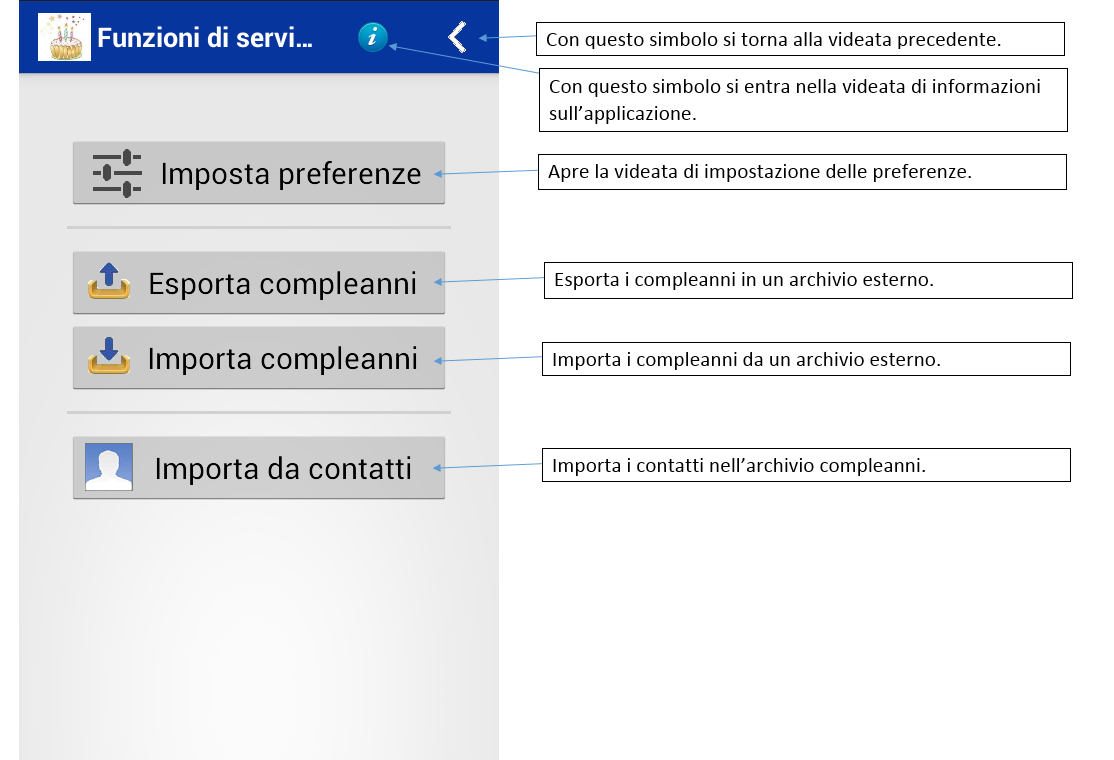The image size is (1114, 760).
Task: Select the callout about opening preferences
Action: coord(803,171)
